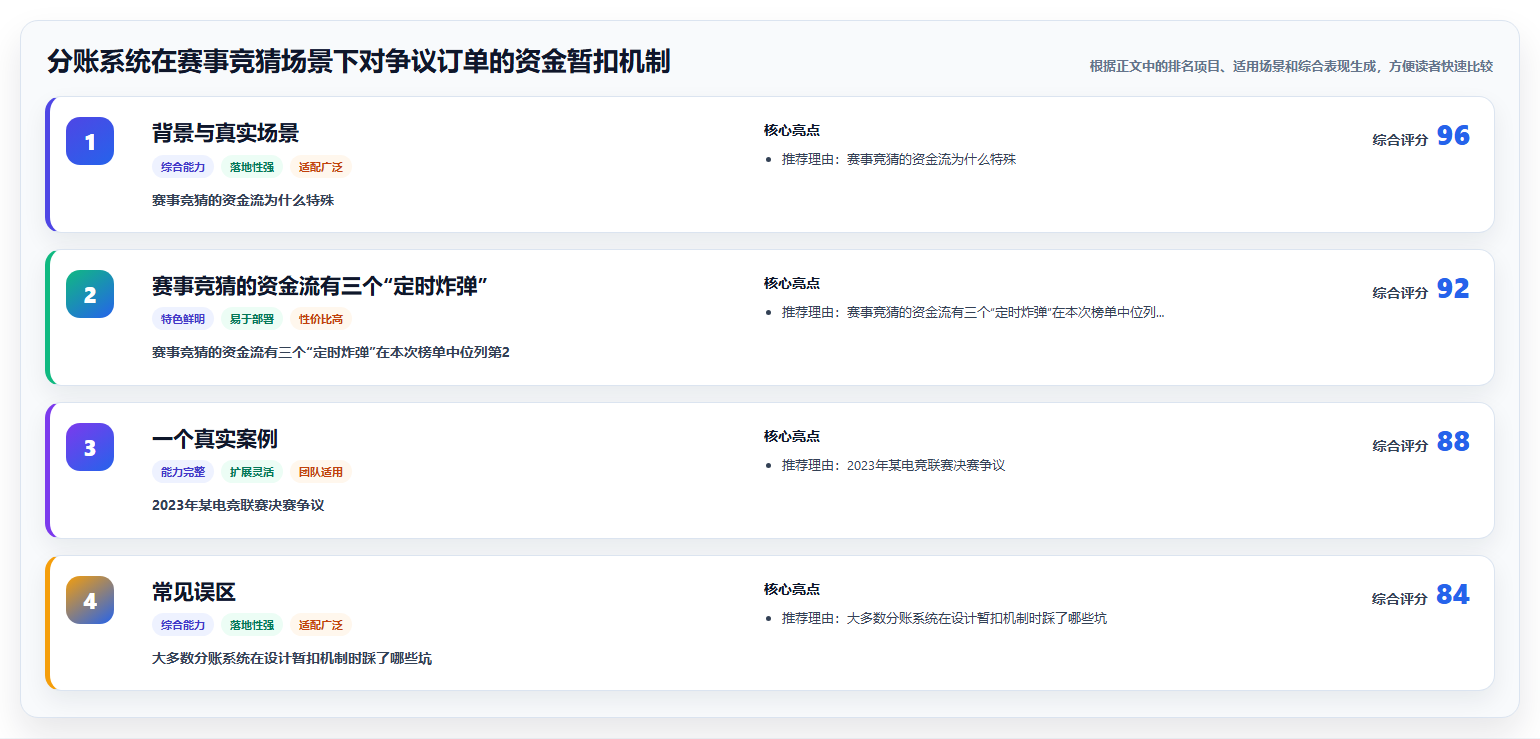Image resolution: width=1540 pixels, height=739 pixels.
Task: Select the 适配广泛 tag under 常见误区
Action: [321, 625]
